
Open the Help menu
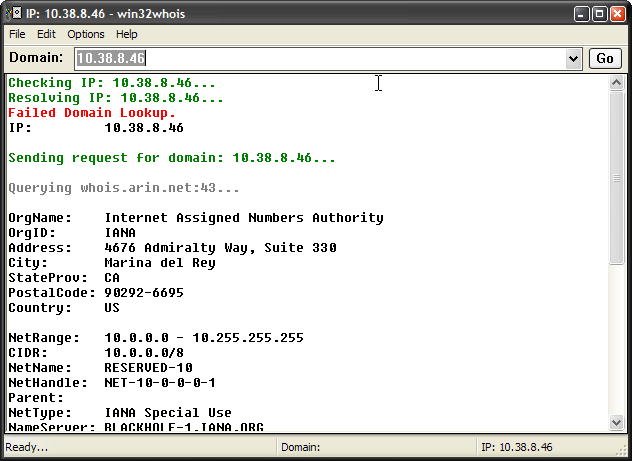[x=127, y=34]
